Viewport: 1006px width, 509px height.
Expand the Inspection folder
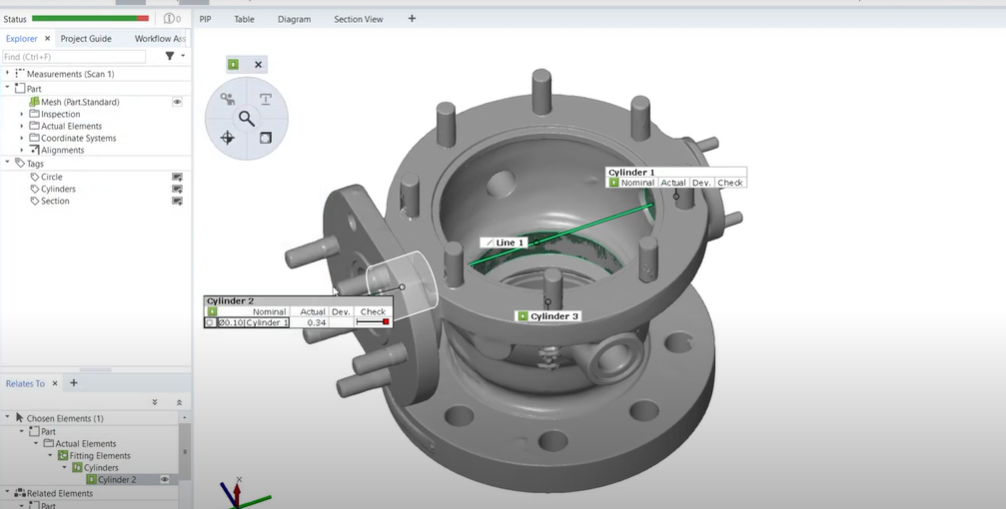21,114
